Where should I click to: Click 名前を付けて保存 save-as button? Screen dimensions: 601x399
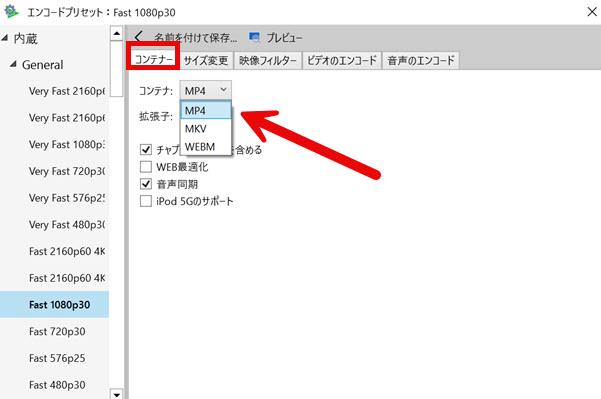pos(195,38)
